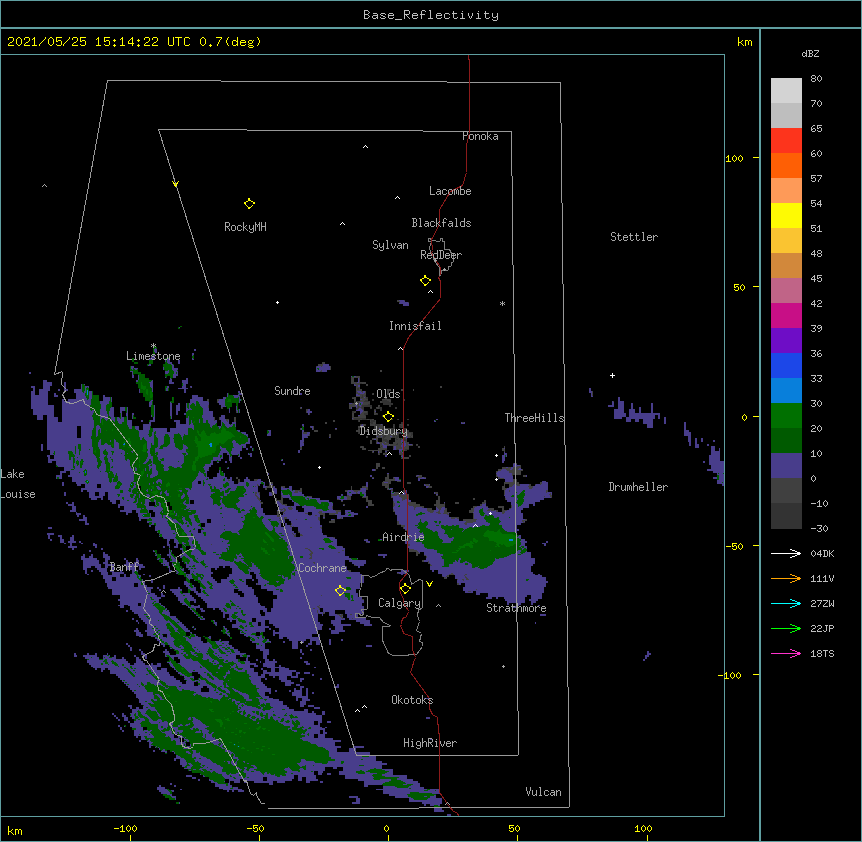Click the Drumheller town label
Screen dimensions: 862x842
(638, 487)
